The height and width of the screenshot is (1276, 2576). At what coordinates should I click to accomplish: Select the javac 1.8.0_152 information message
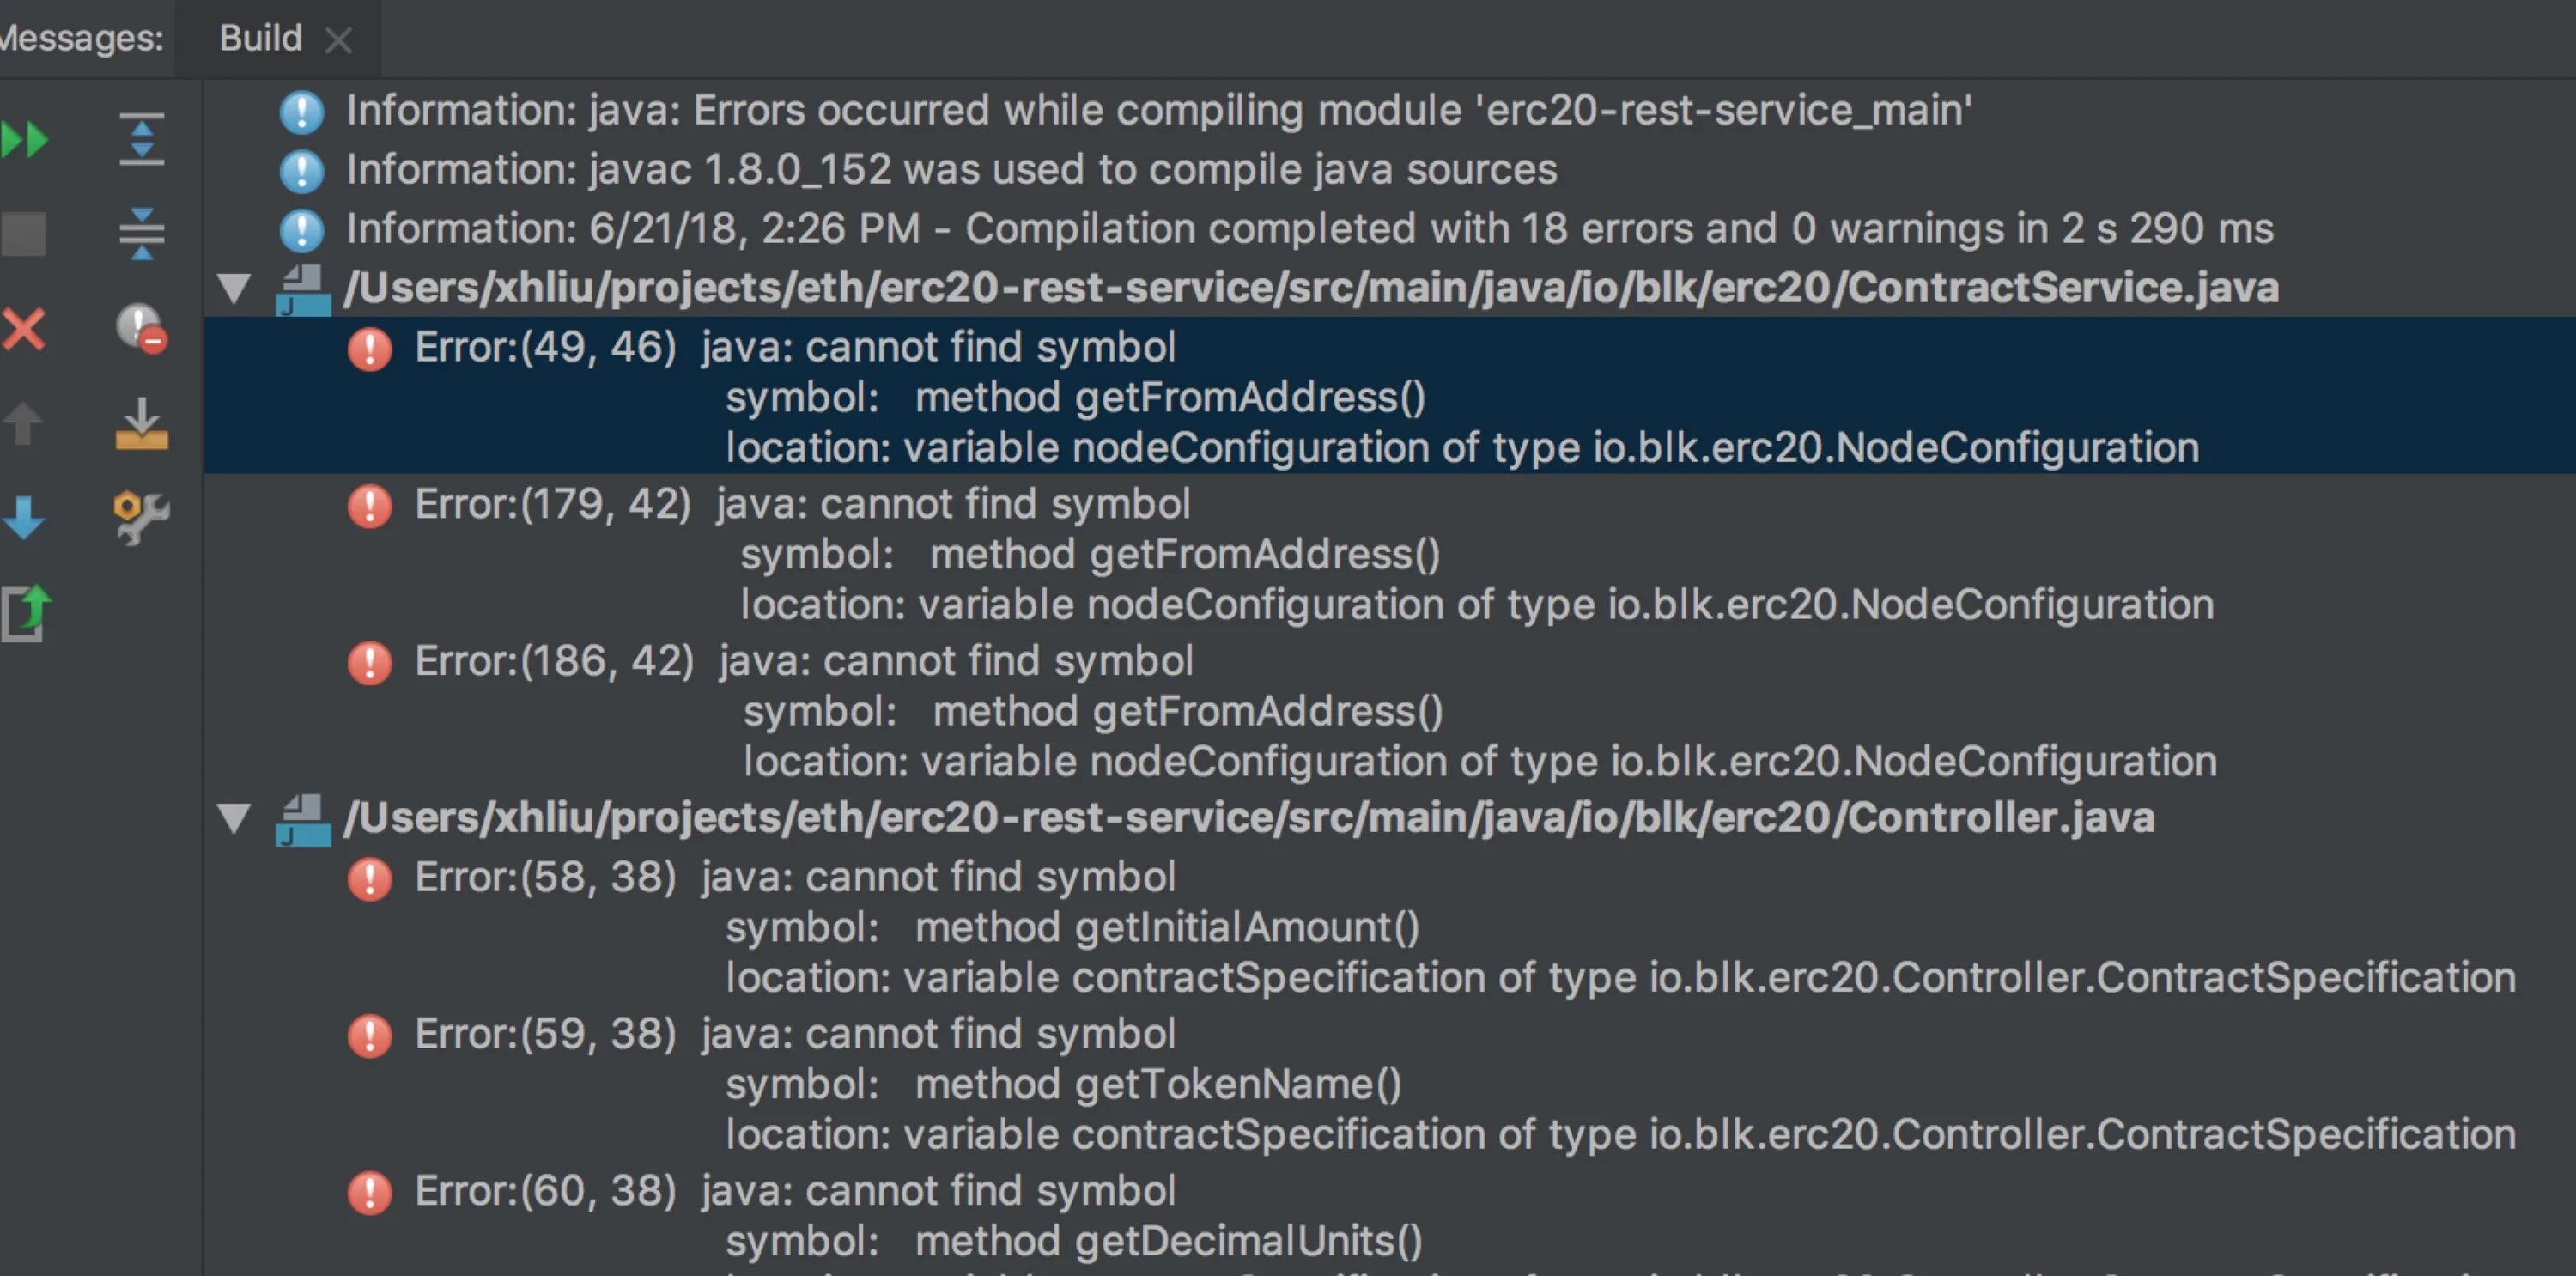pos(950,170)
